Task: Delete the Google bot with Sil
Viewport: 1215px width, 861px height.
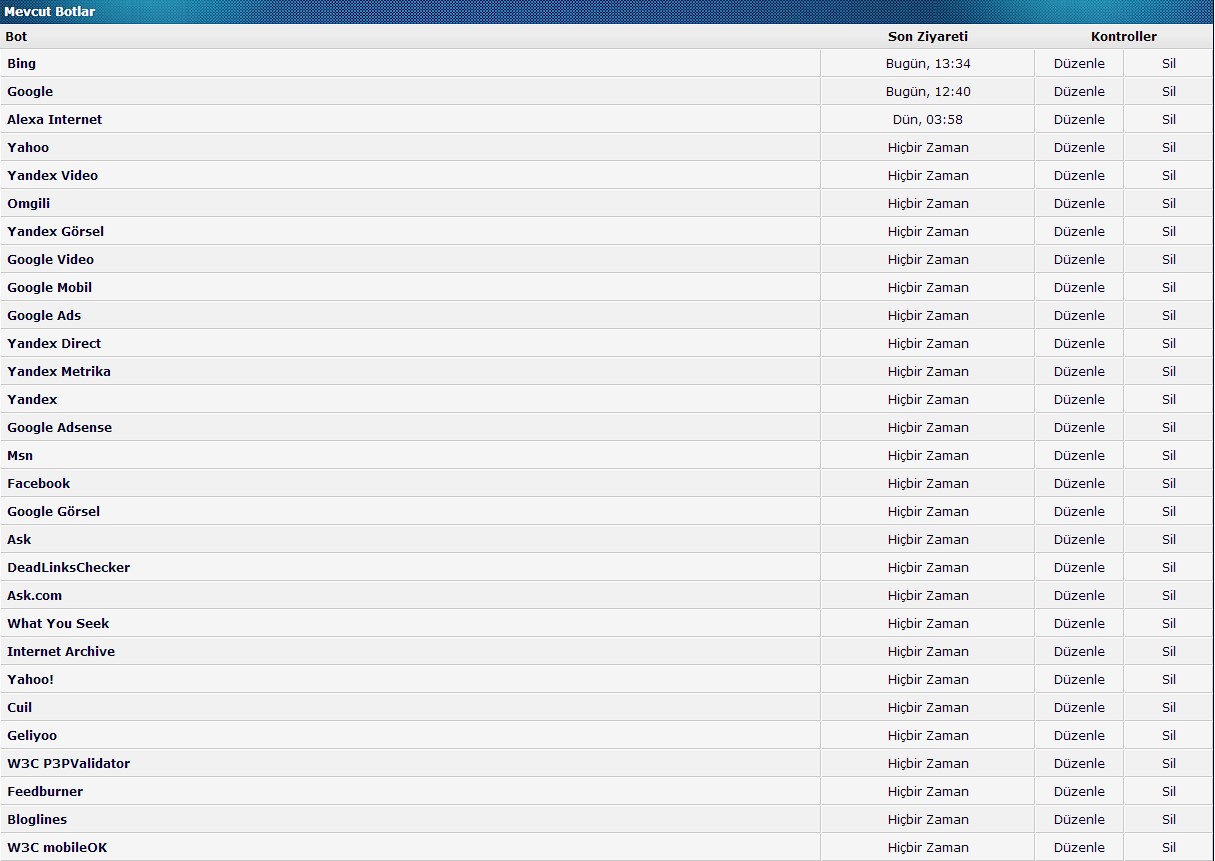Action: [1168, 91]
